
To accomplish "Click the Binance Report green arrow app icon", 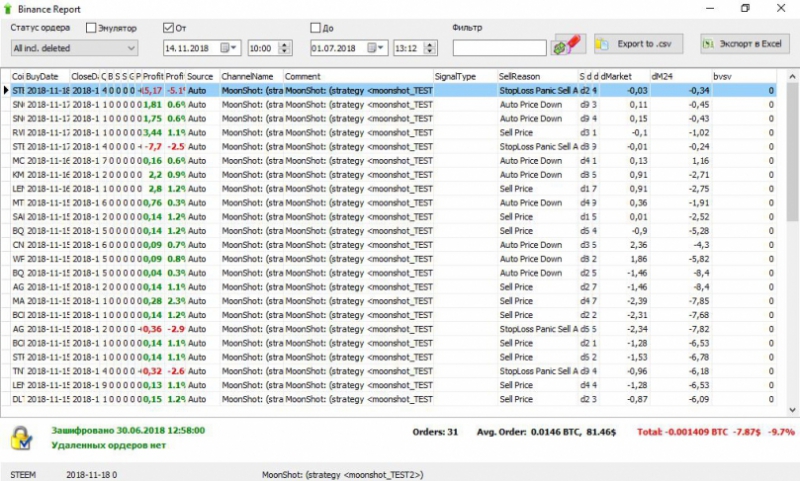I will coord(8,9).
